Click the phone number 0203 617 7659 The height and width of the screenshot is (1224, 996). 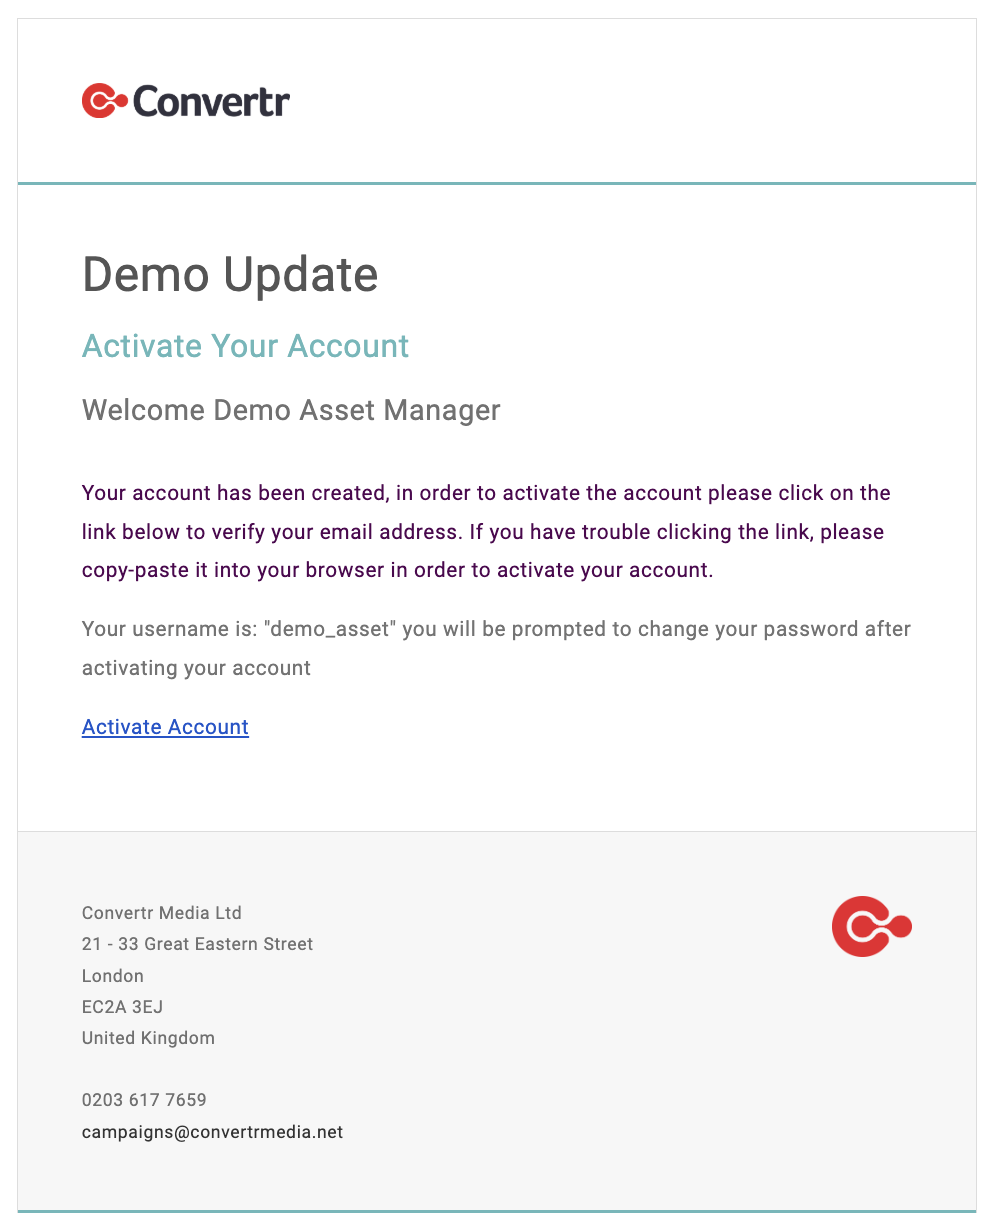click(x=144, y=1100)
